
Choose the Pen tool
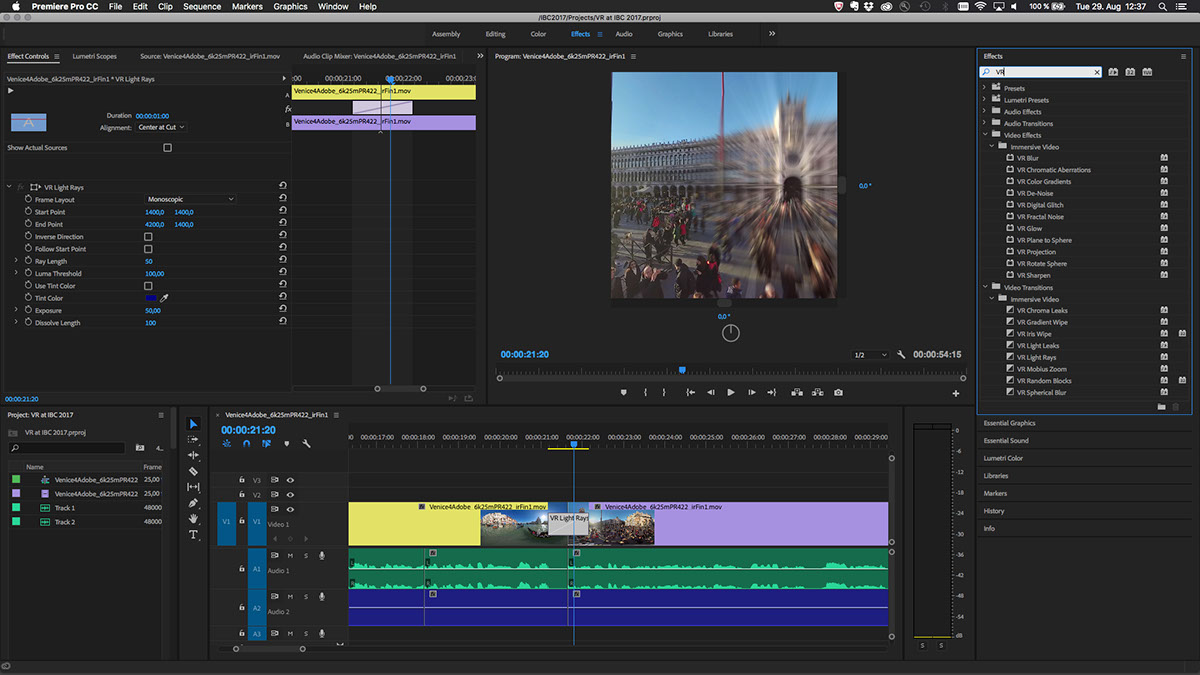point(193,503)
